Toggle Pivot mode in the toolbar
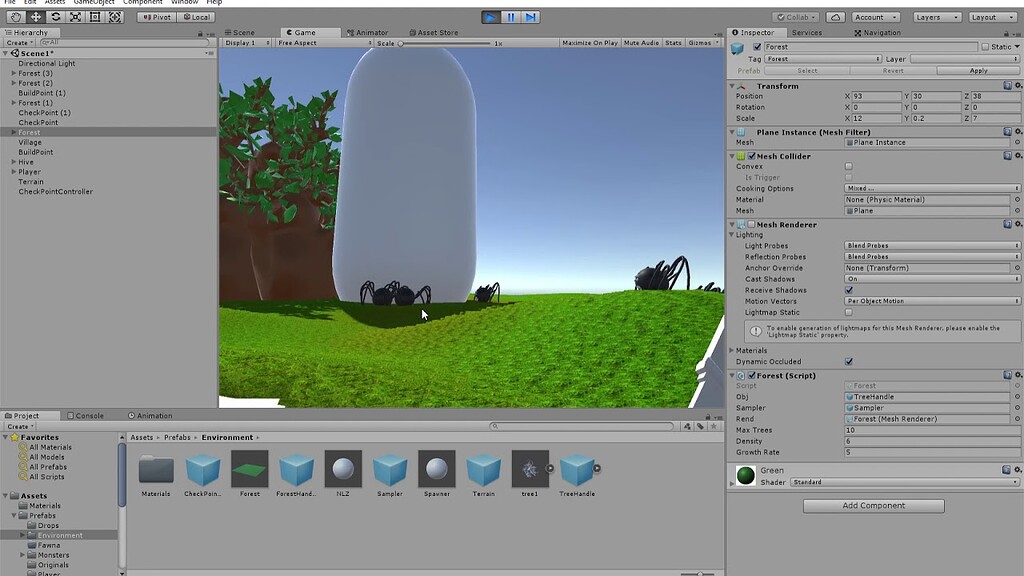1024x576 pixels. pyautogui.click(x=155, y=17)
